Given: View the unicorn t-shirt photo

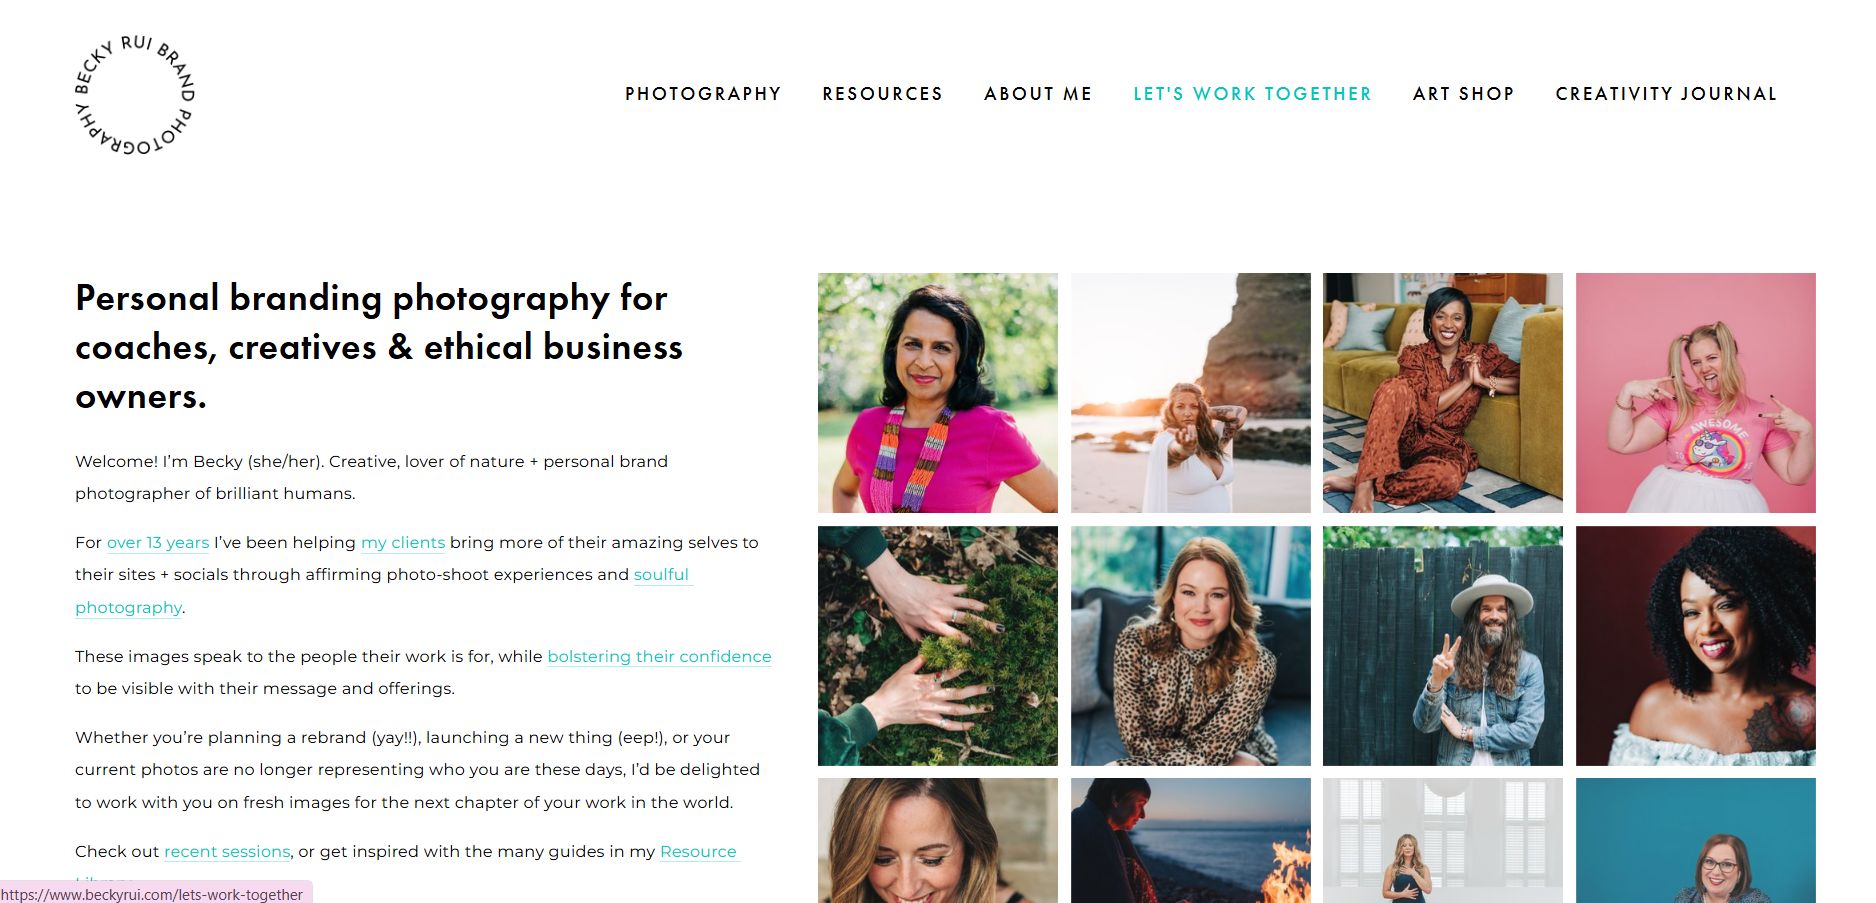Looking at the screenshot, I should (x=1696, y=393).
